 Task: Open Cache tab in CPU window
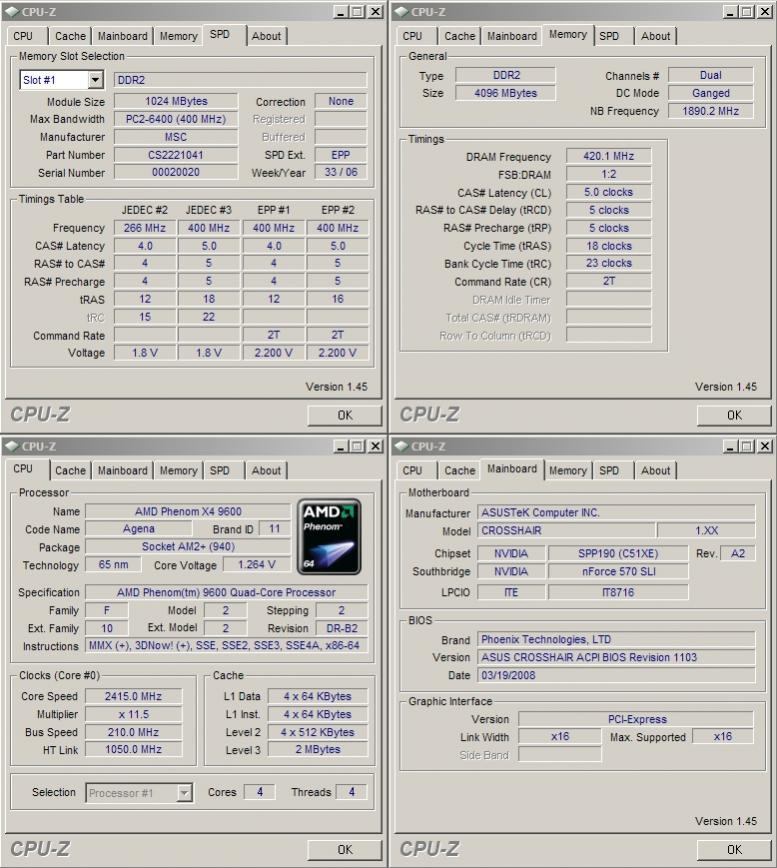click(70, 471)
